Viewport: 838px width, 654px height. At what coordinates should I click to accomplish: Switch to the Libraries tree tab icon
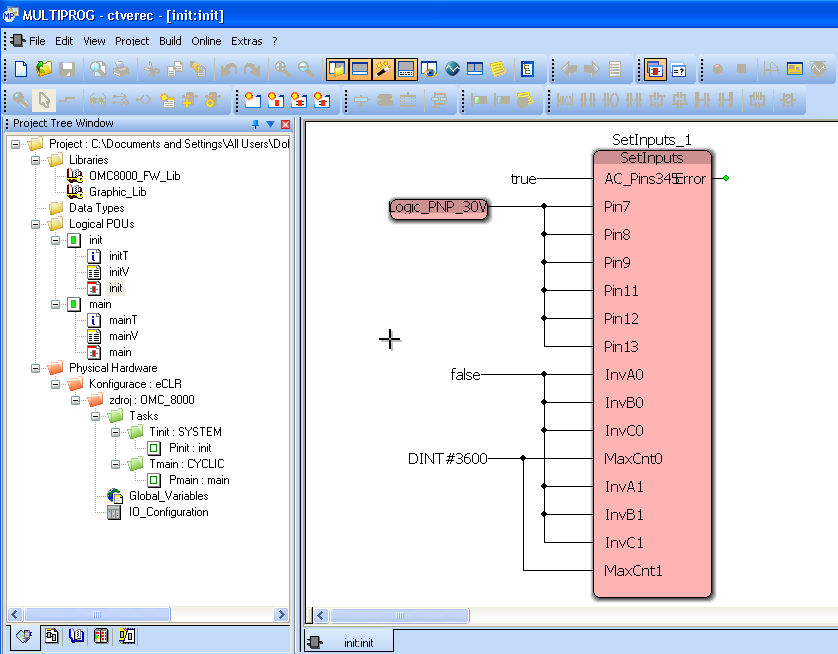click(x=76, y=636)
